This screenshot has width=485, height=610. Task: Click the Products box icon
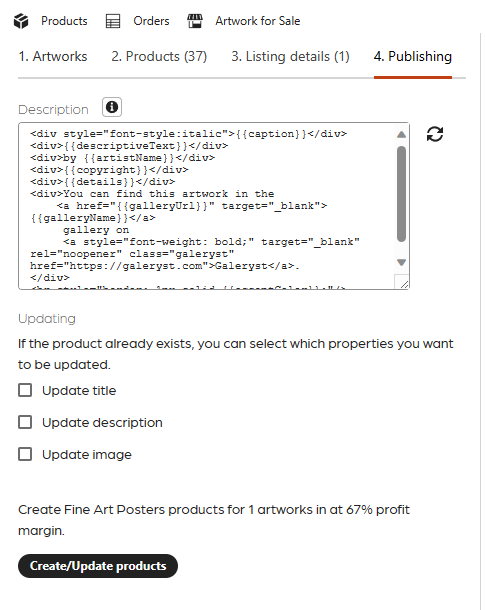click(x=21, y=21)
